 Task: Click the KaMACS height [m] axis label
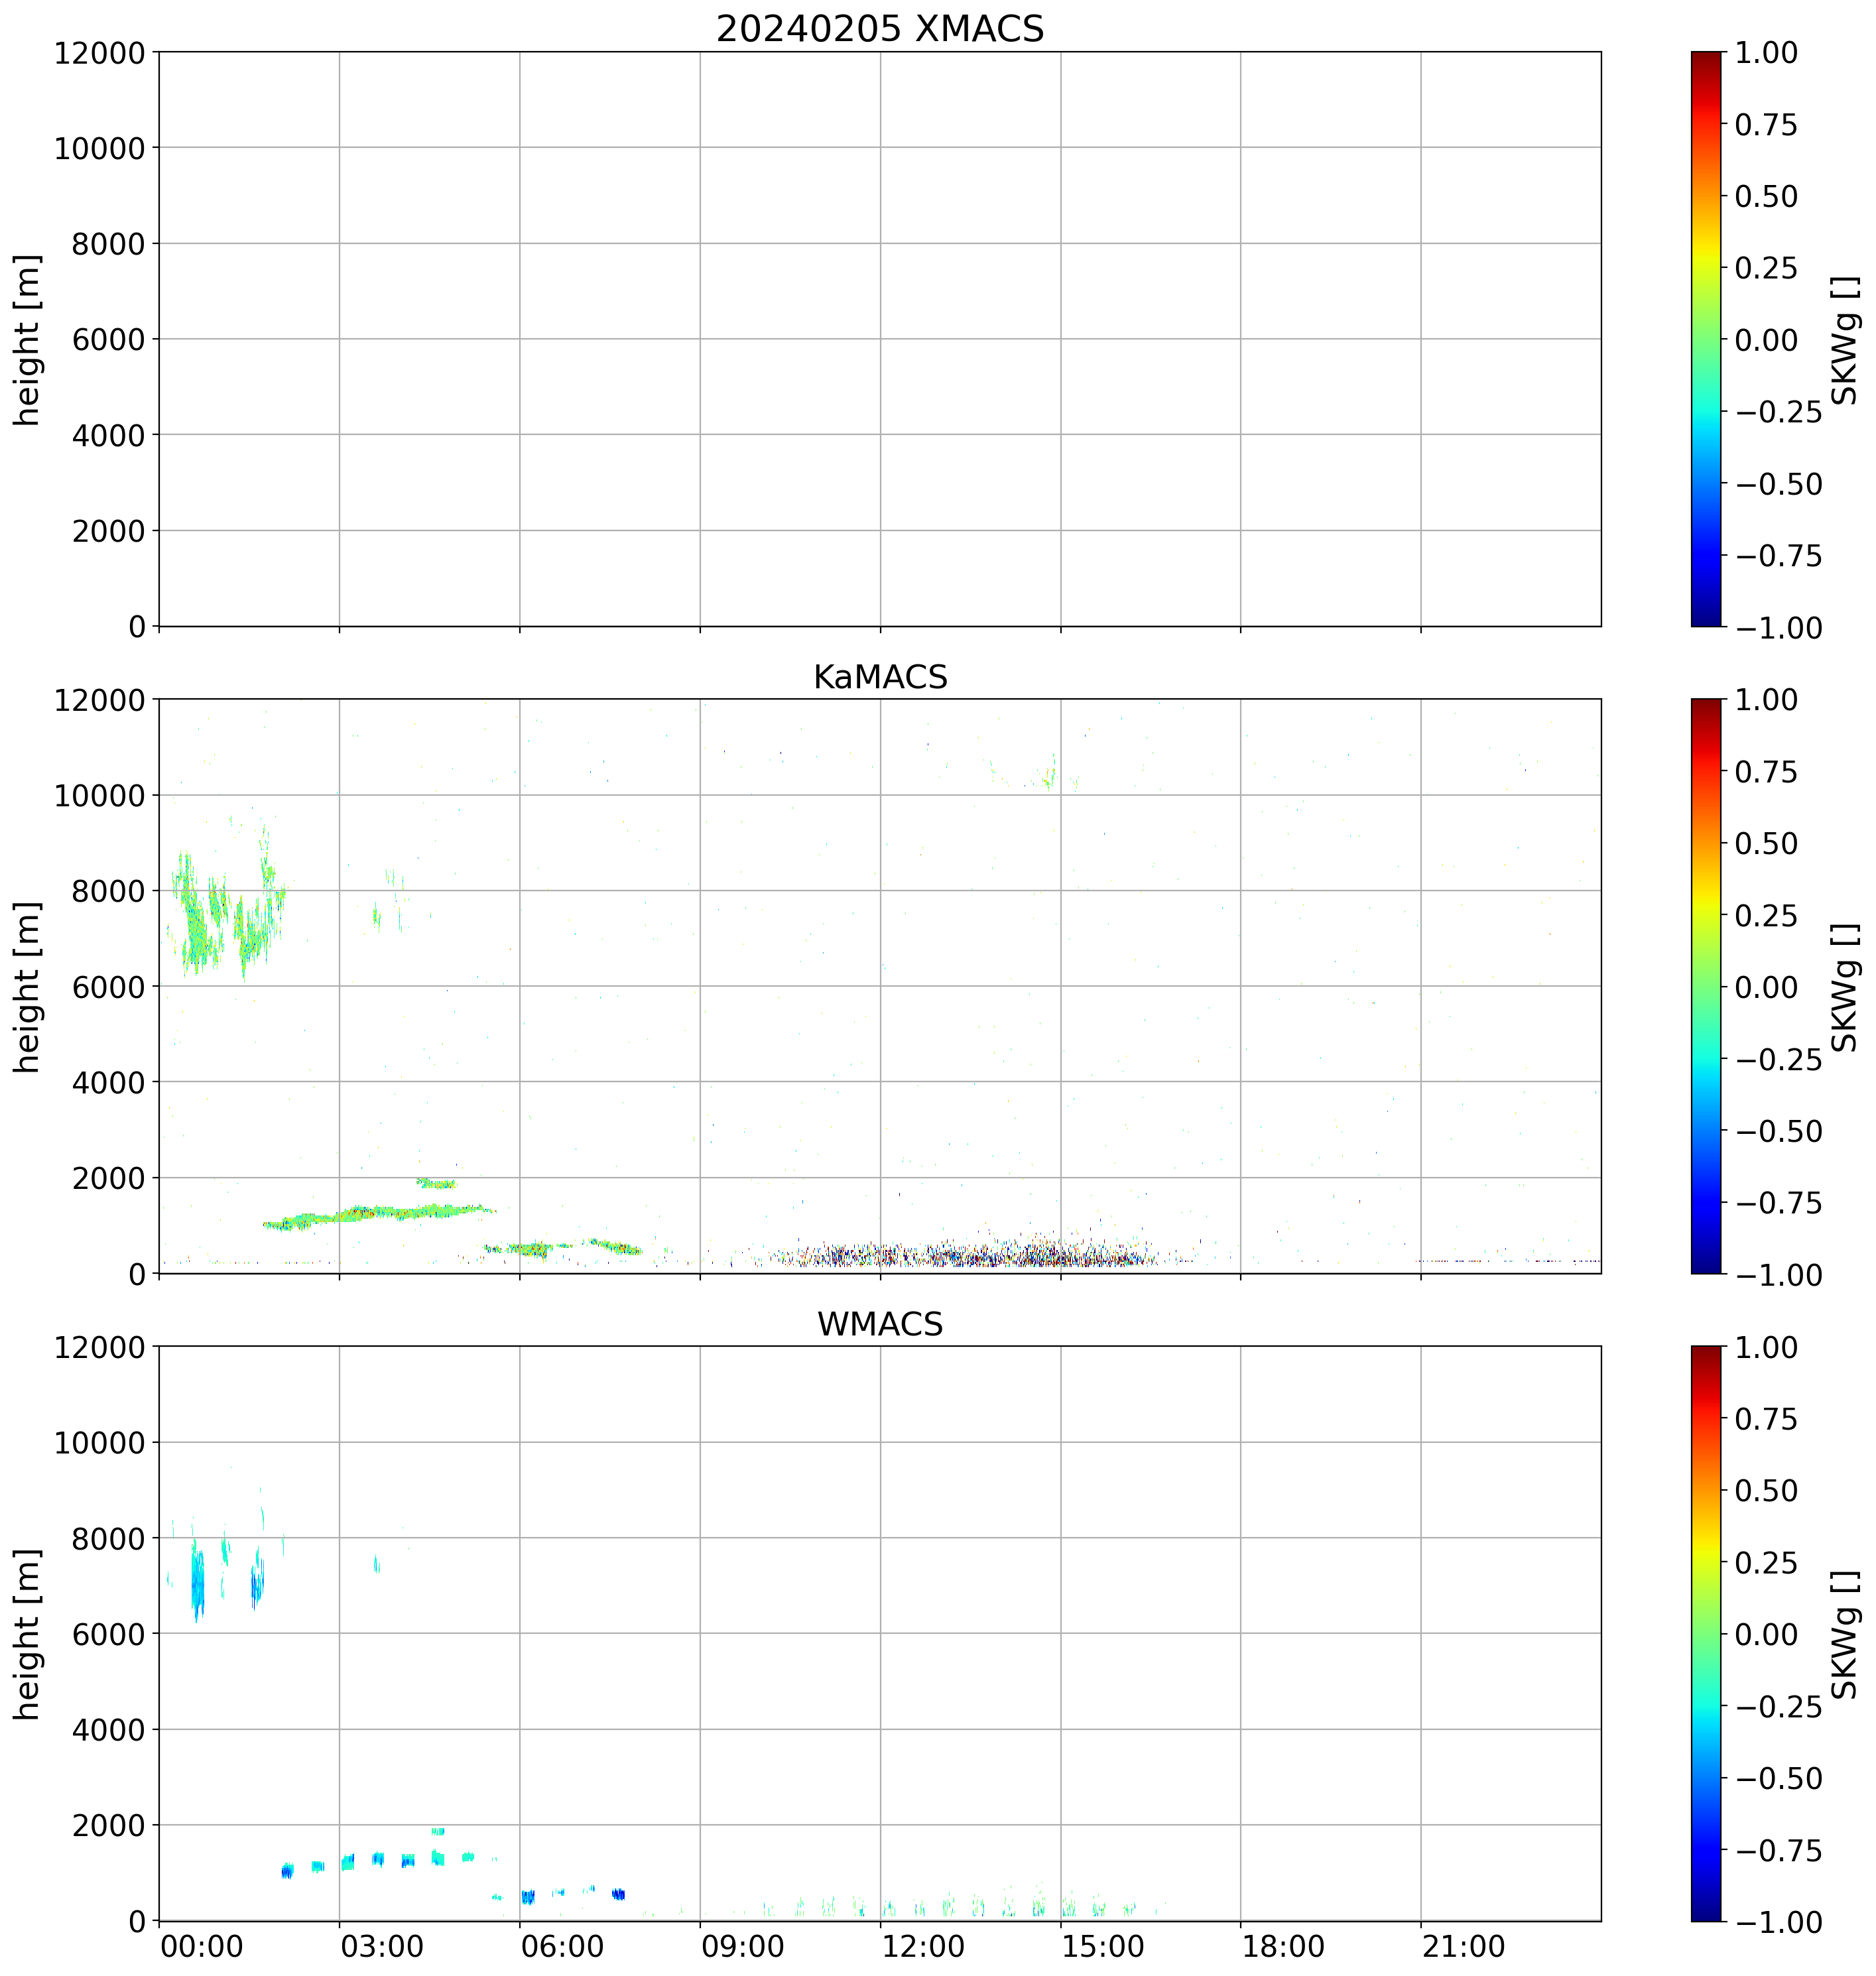click(x=27, y=987)
